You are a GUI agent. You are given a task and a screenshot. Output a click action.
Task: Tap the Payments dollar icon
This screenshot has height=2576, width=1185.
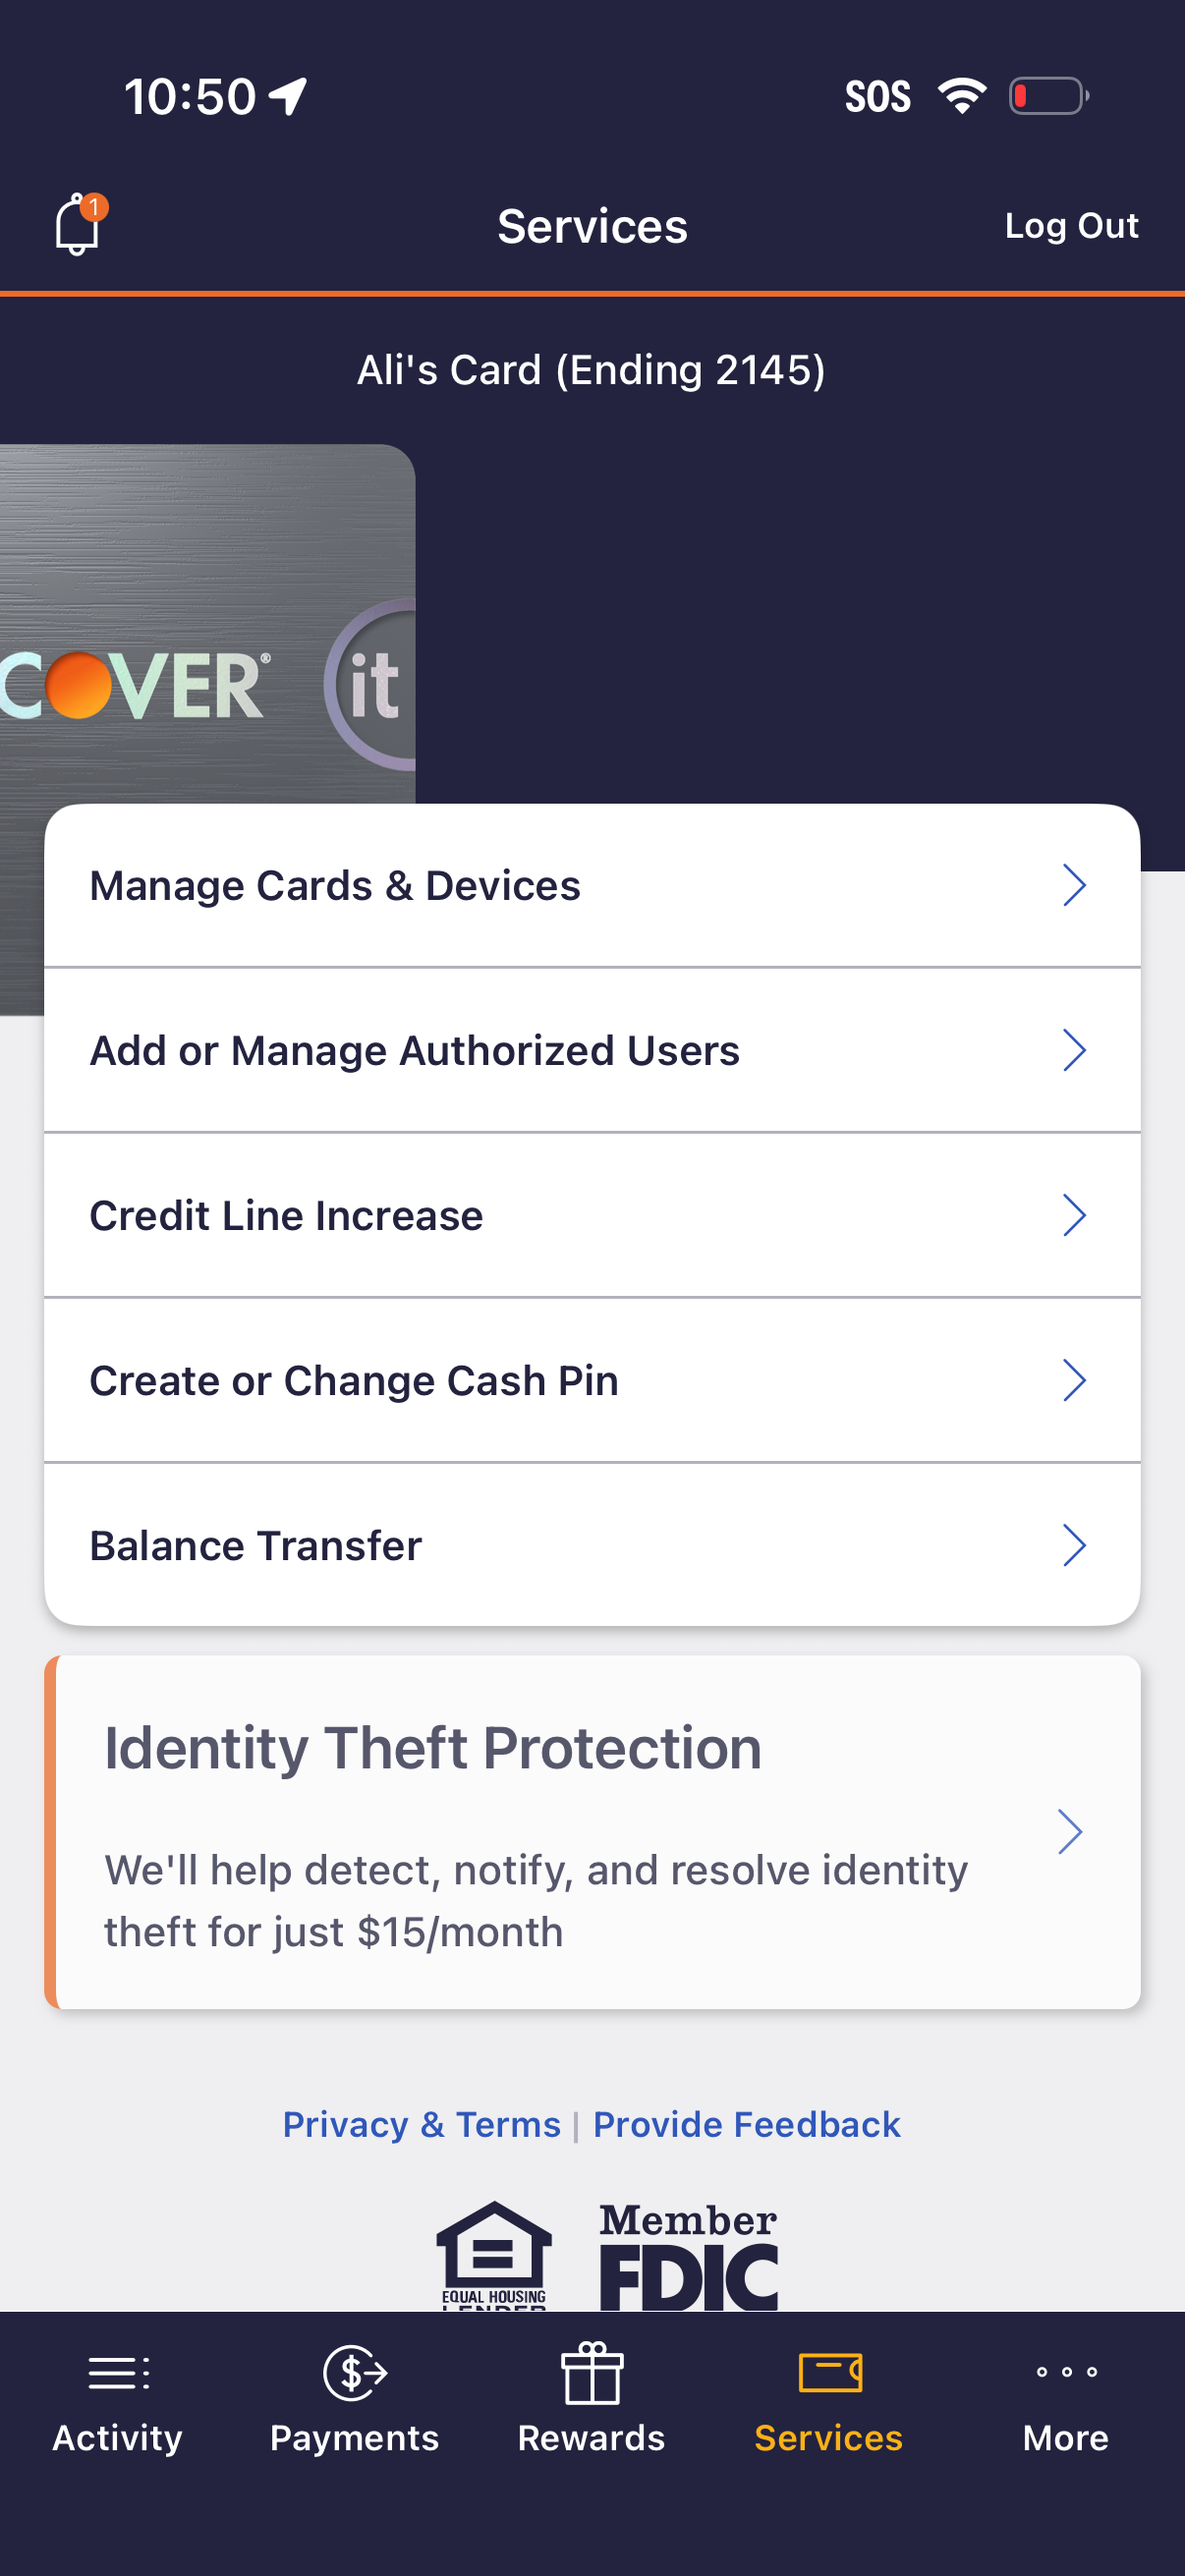pyautogui.click(x=354, y=2372)
